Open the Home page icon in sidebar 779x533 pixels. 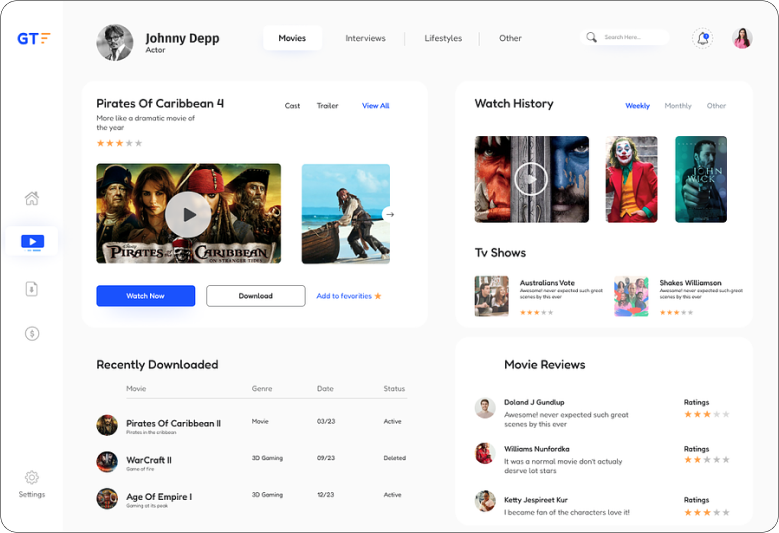(32, 198)
